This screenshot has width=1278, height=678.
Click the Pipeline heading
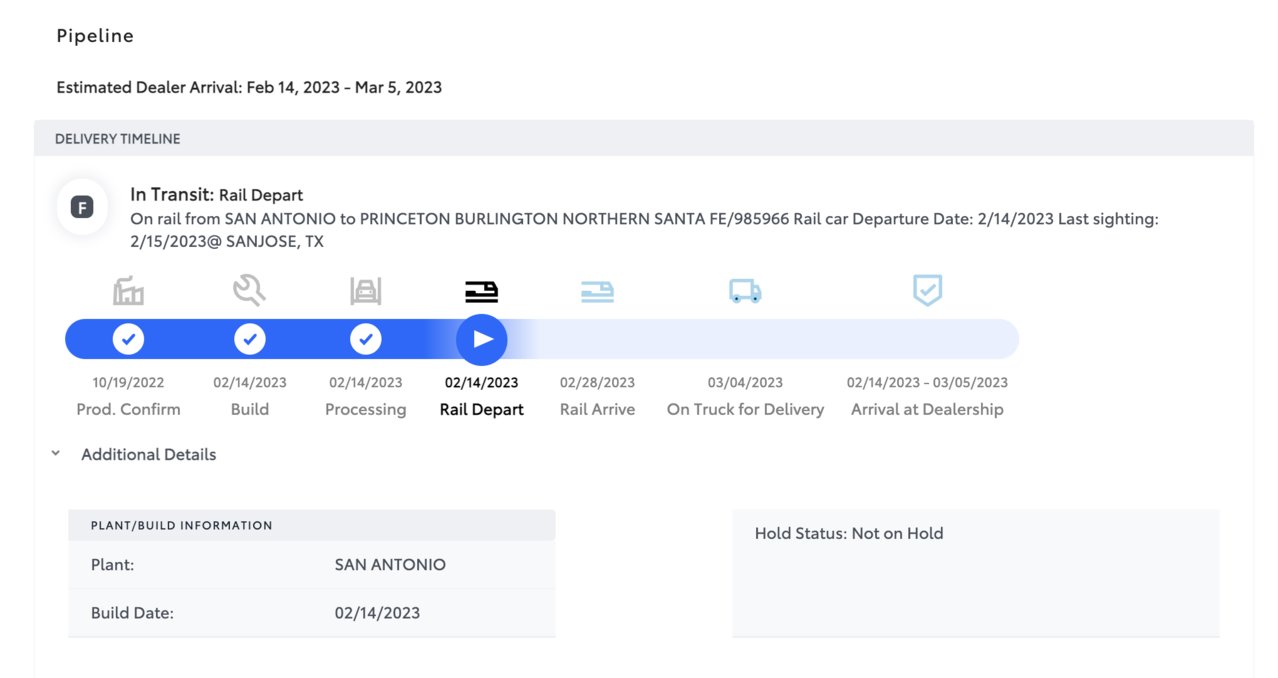[95, 36]
